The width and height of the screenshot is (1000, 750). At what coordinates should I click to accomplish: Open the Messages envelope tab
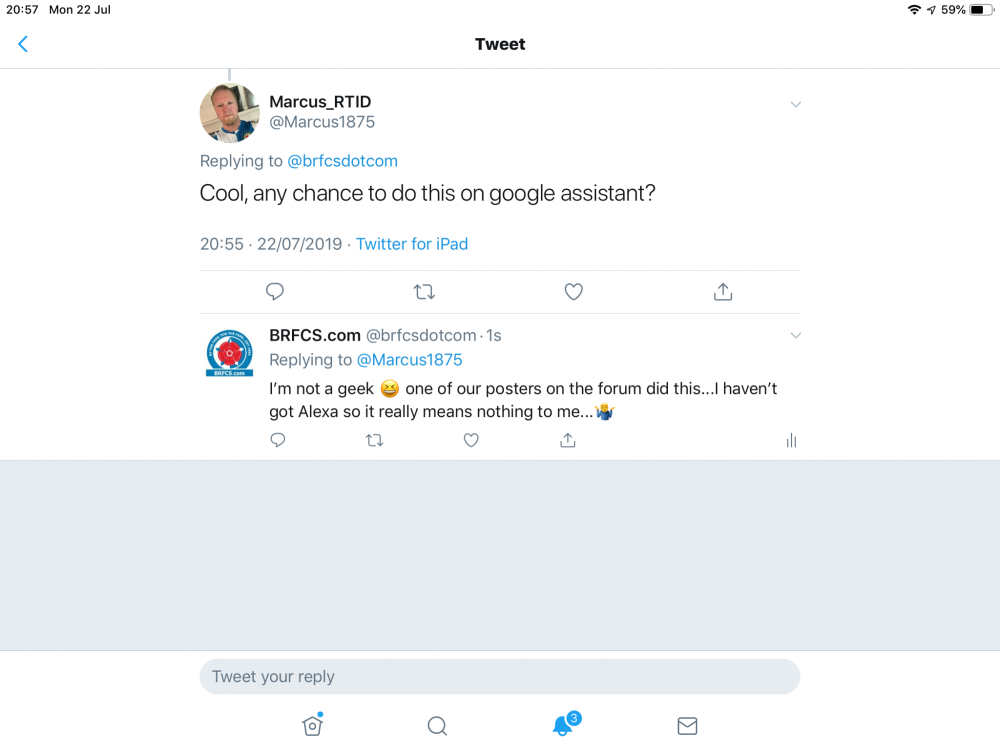click(687, 726)
